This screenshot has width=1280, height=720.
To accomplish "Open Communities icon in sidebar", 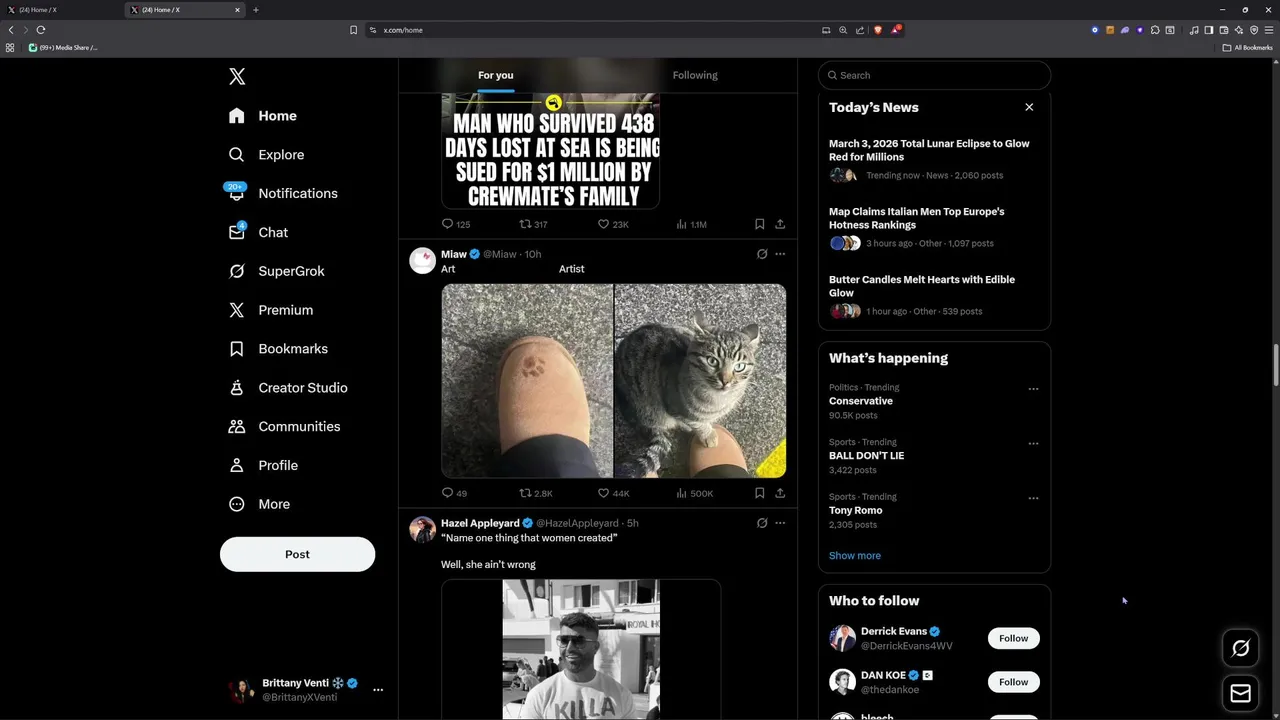I will 237,426.
